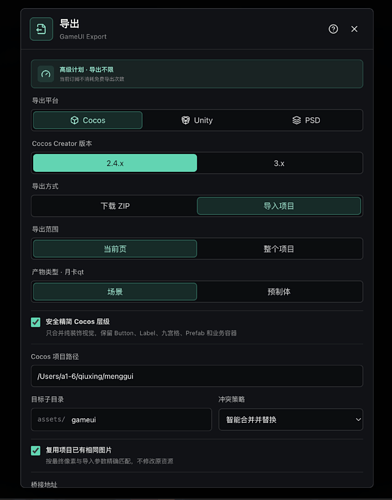The image size is (392, 500).
Task: Select 整个项目 as export scope
Action: [279, 249]
